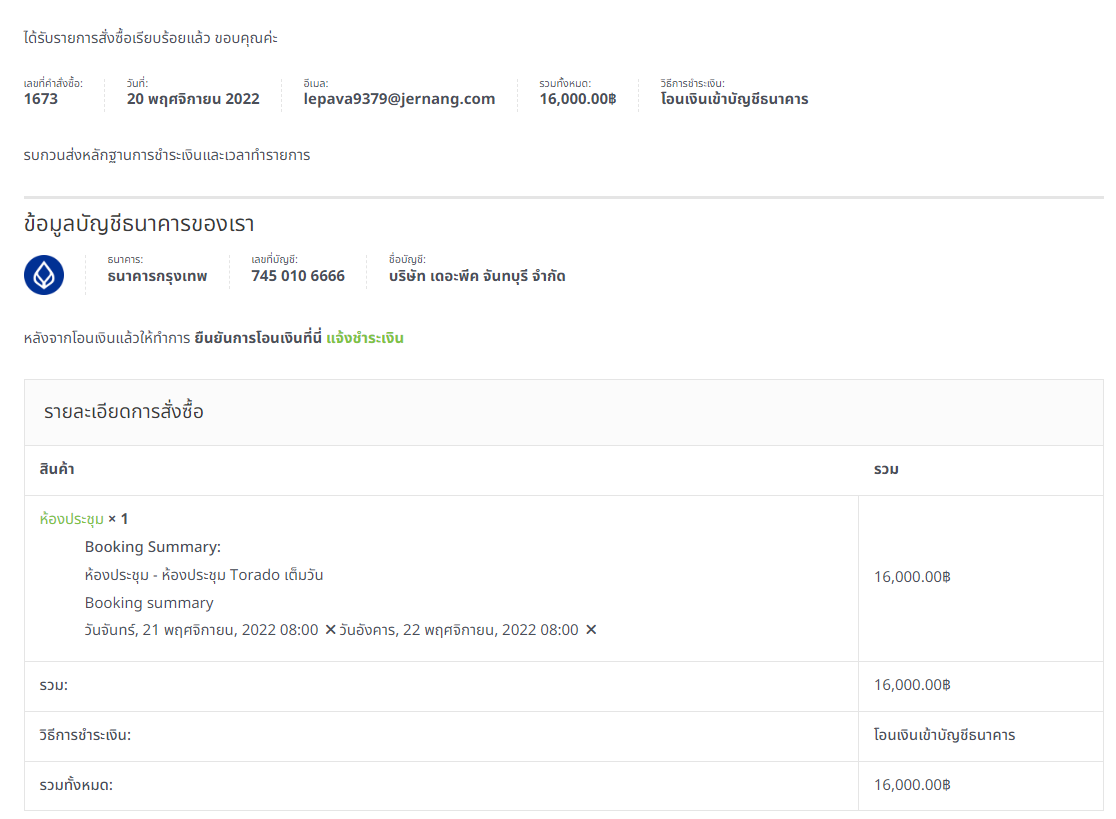Click the bank name ธนาคารกรุงเทพ
This screenshot has width=1116, height=819.
coord(157,276)
